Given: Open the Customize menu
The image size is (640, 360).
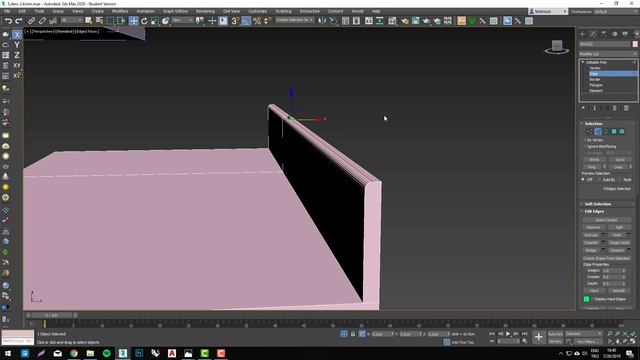Looking at the screenshot, I should click(258, 11).
